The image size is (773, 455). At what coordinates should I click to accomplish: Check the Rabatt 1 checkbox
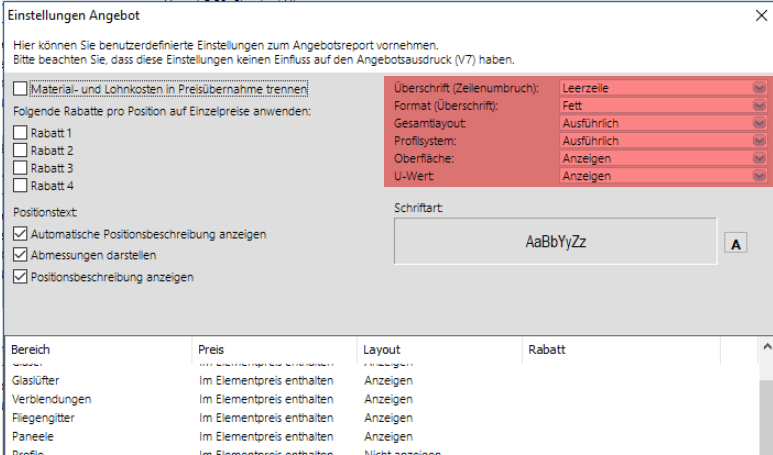(x=21, y=132)
